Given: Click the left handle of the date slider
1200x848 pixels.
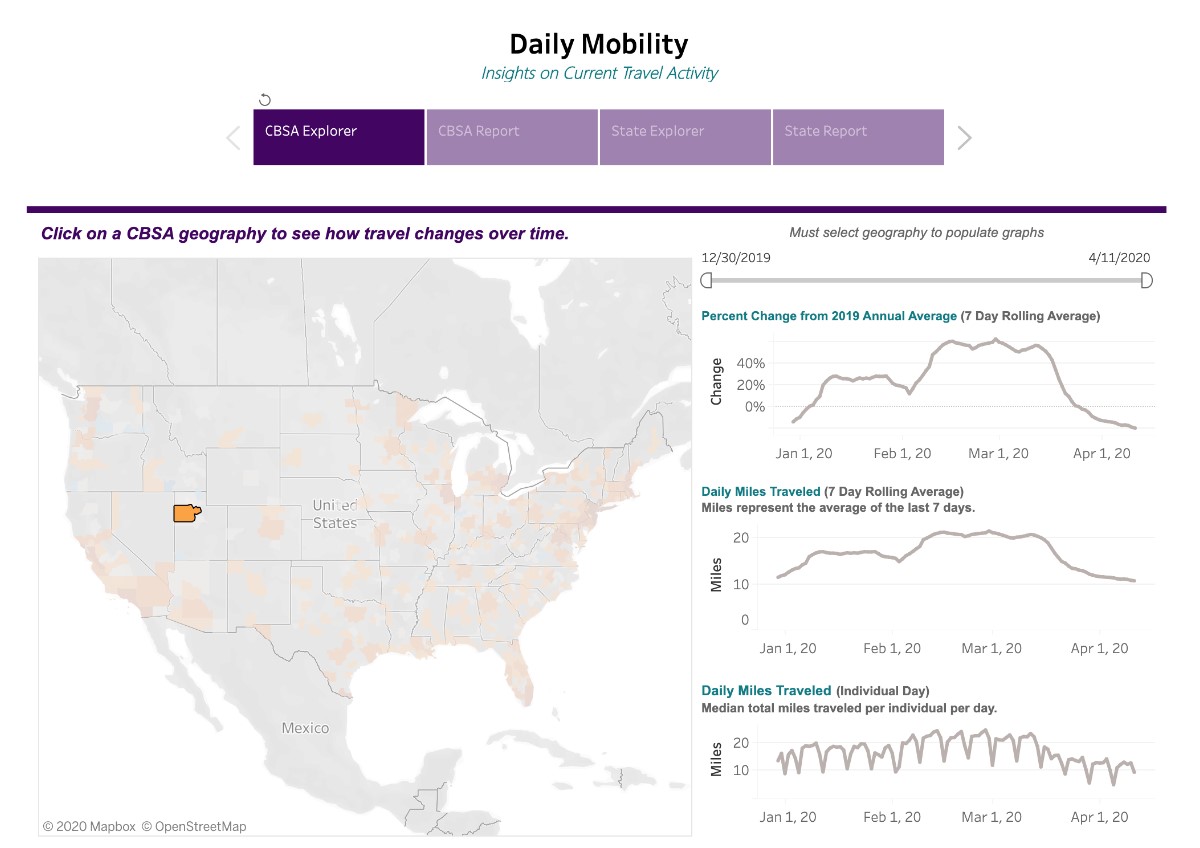Looking at the screenshot, I should point(707,281).
